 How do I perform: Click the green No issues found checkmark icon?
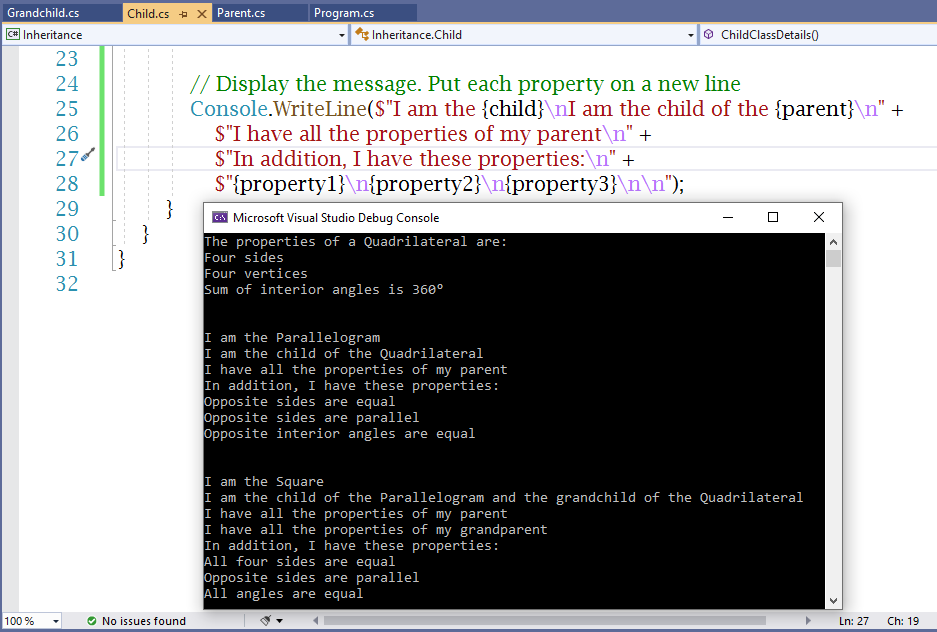(x=91, y=621)
